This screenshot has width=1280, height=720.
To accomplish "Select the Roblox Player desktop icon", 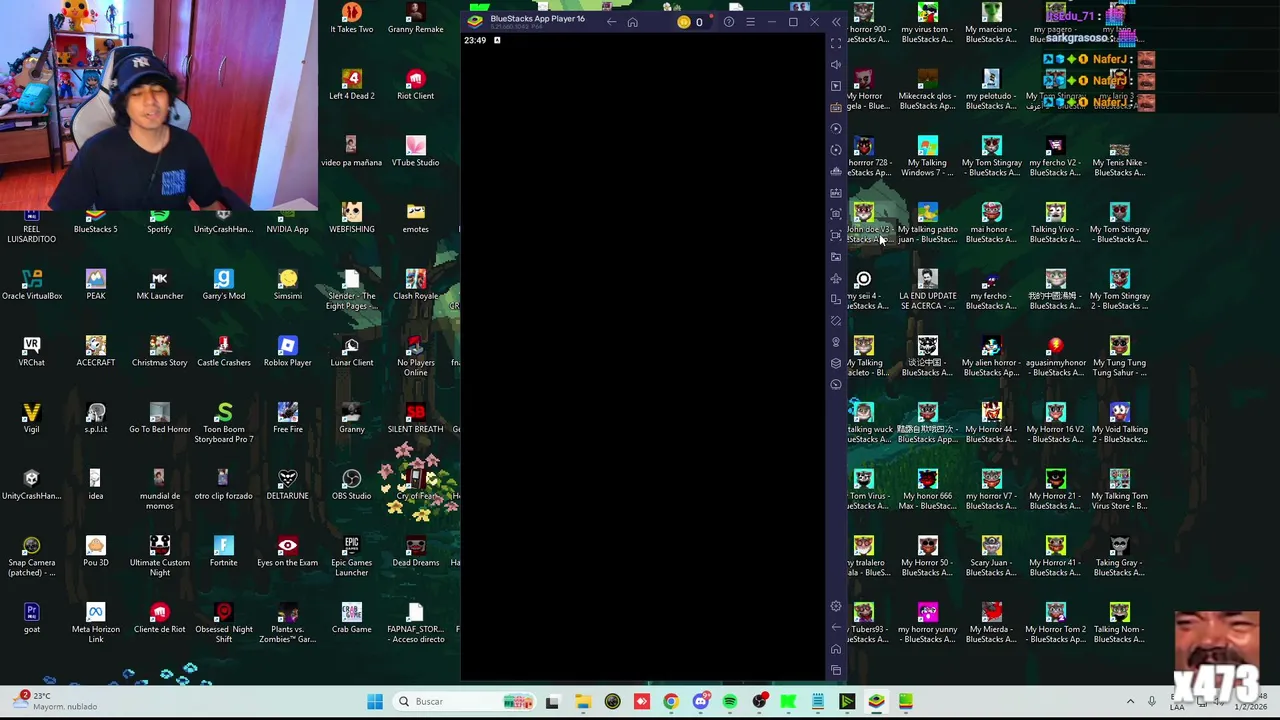I will point(287,351).
